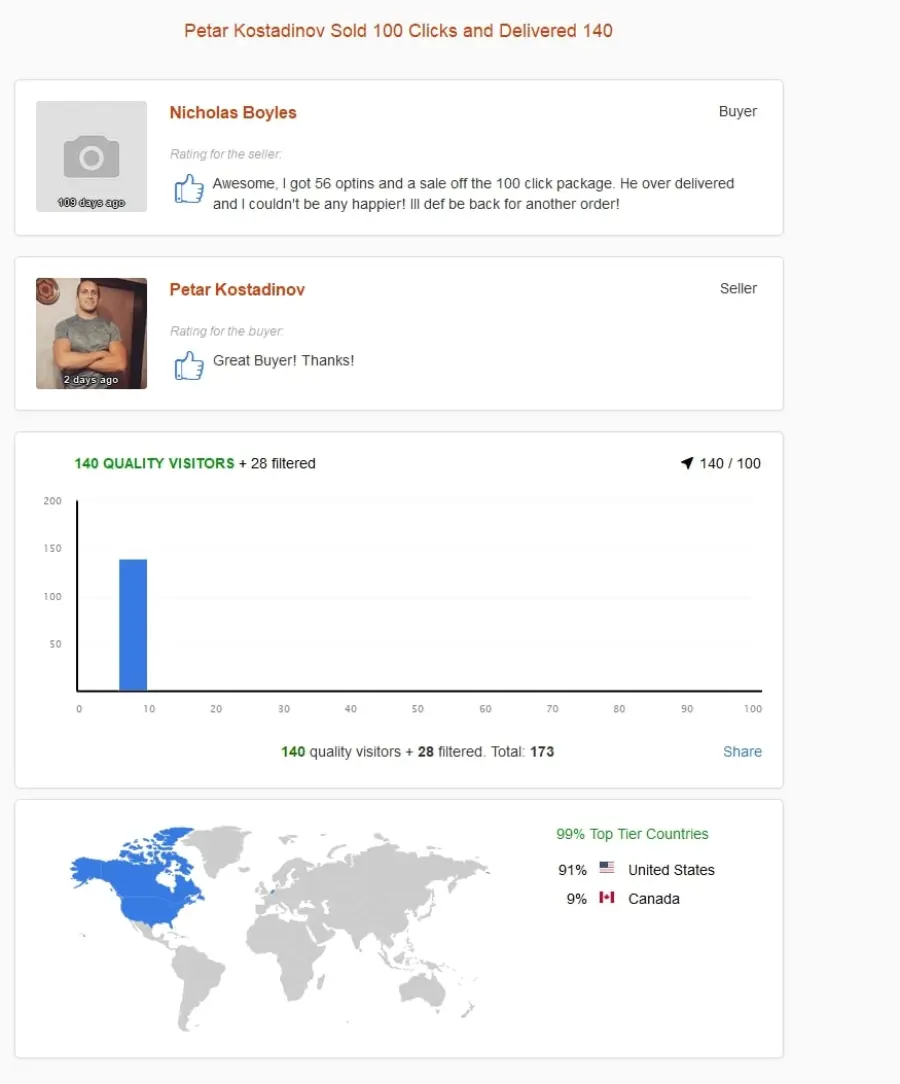This screenshot has width=900, height=1084.
Task: Open Petar Kostadinov seller name link
Action: 237,290
